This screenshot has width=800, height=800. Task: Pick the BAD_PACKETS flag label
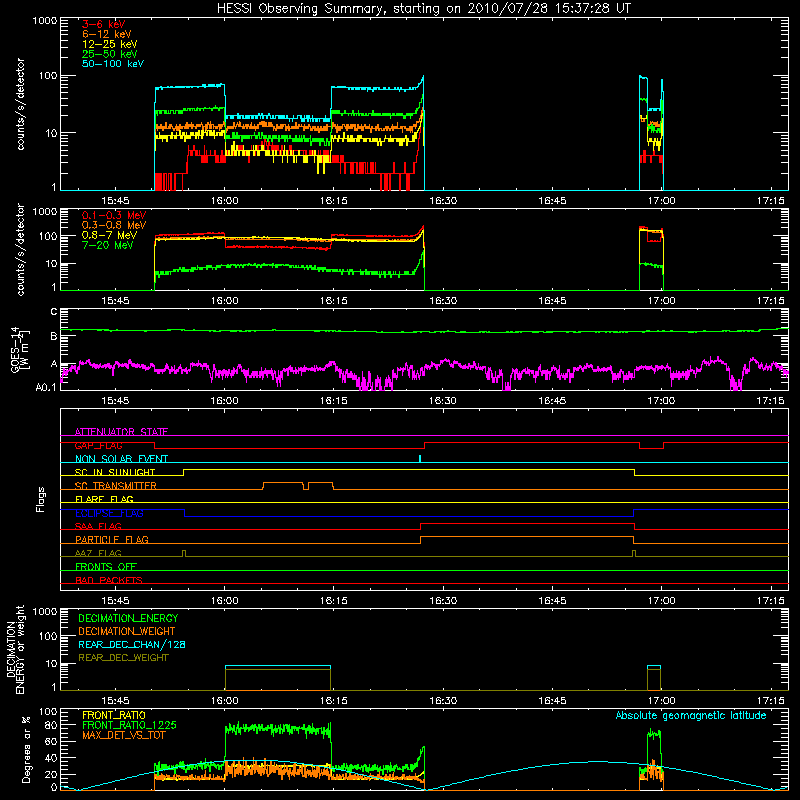[109, 580]
